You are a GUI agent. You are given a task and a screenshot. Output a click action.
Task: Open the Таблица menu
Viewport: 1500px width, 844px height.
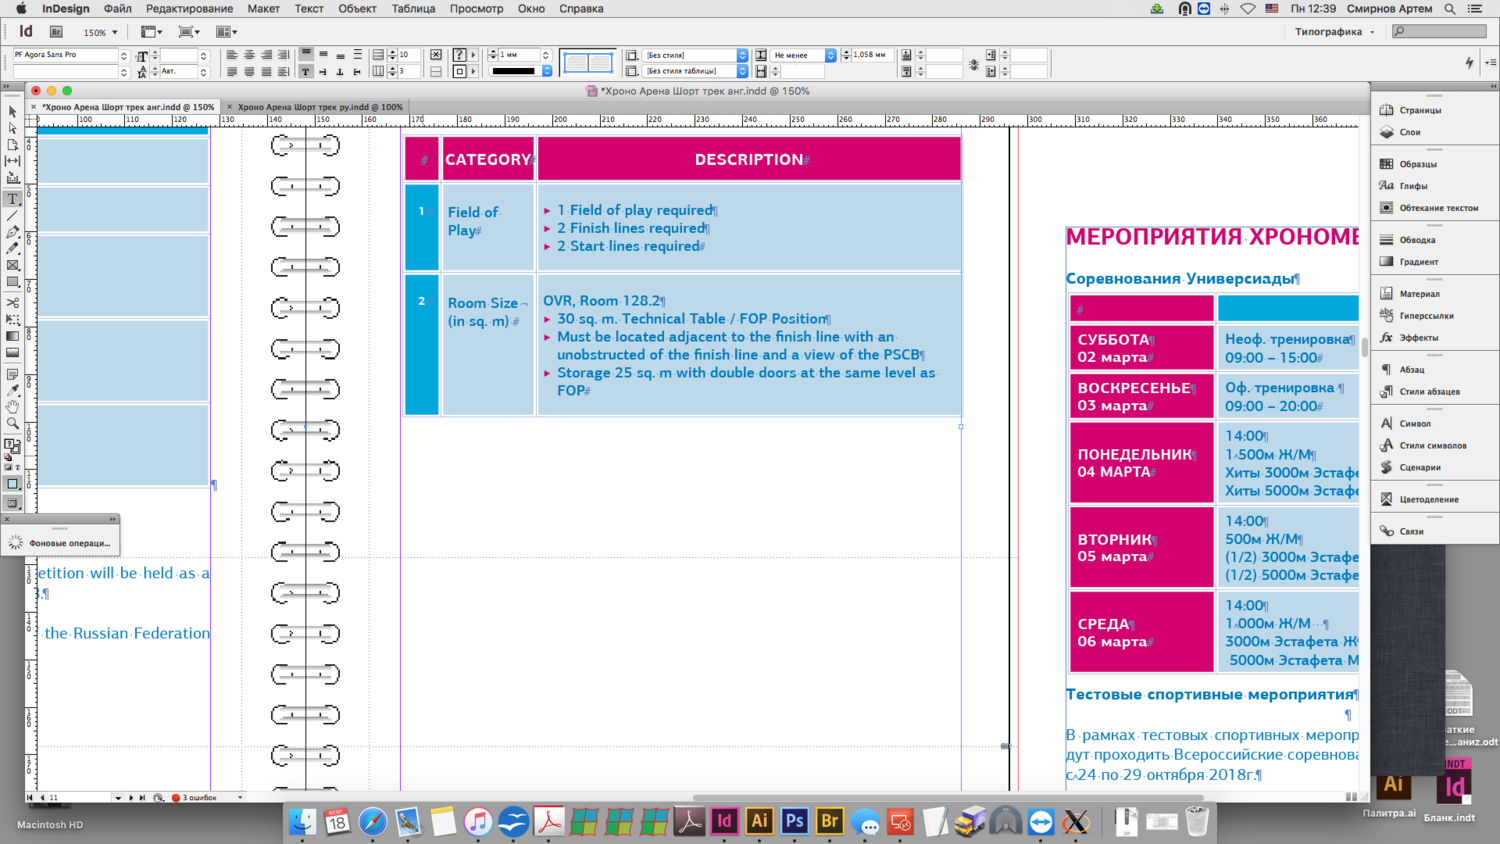(413, 9)
